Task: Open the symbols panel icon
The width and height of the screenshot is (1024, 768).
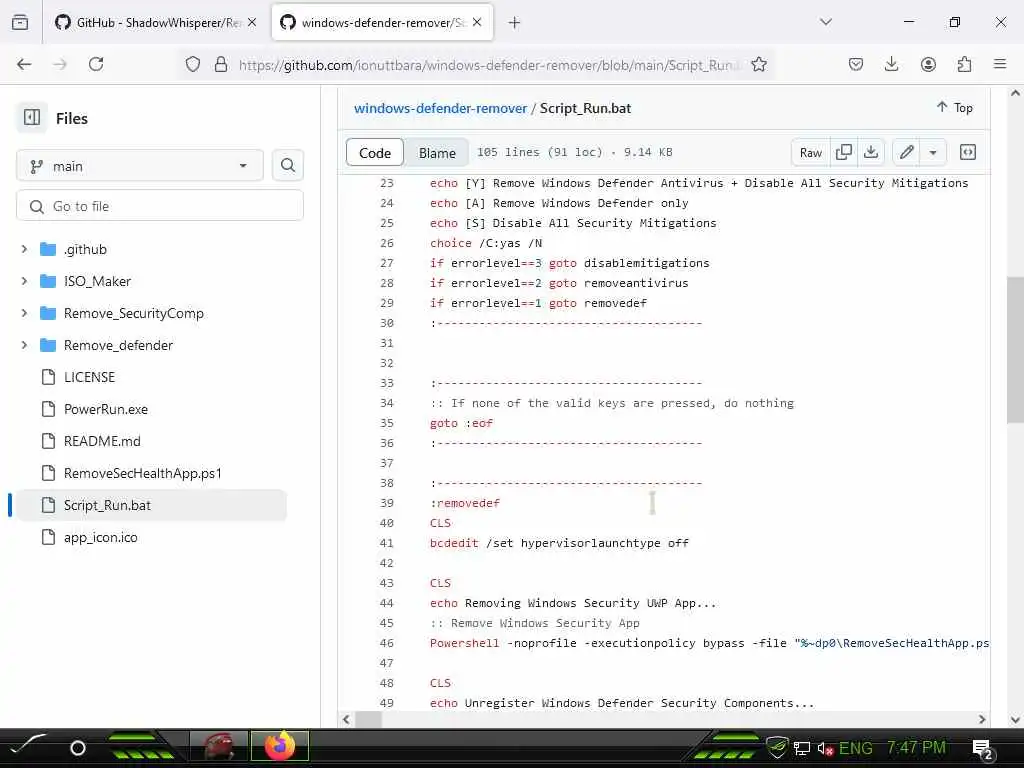Action: click(x=968, y=152)
